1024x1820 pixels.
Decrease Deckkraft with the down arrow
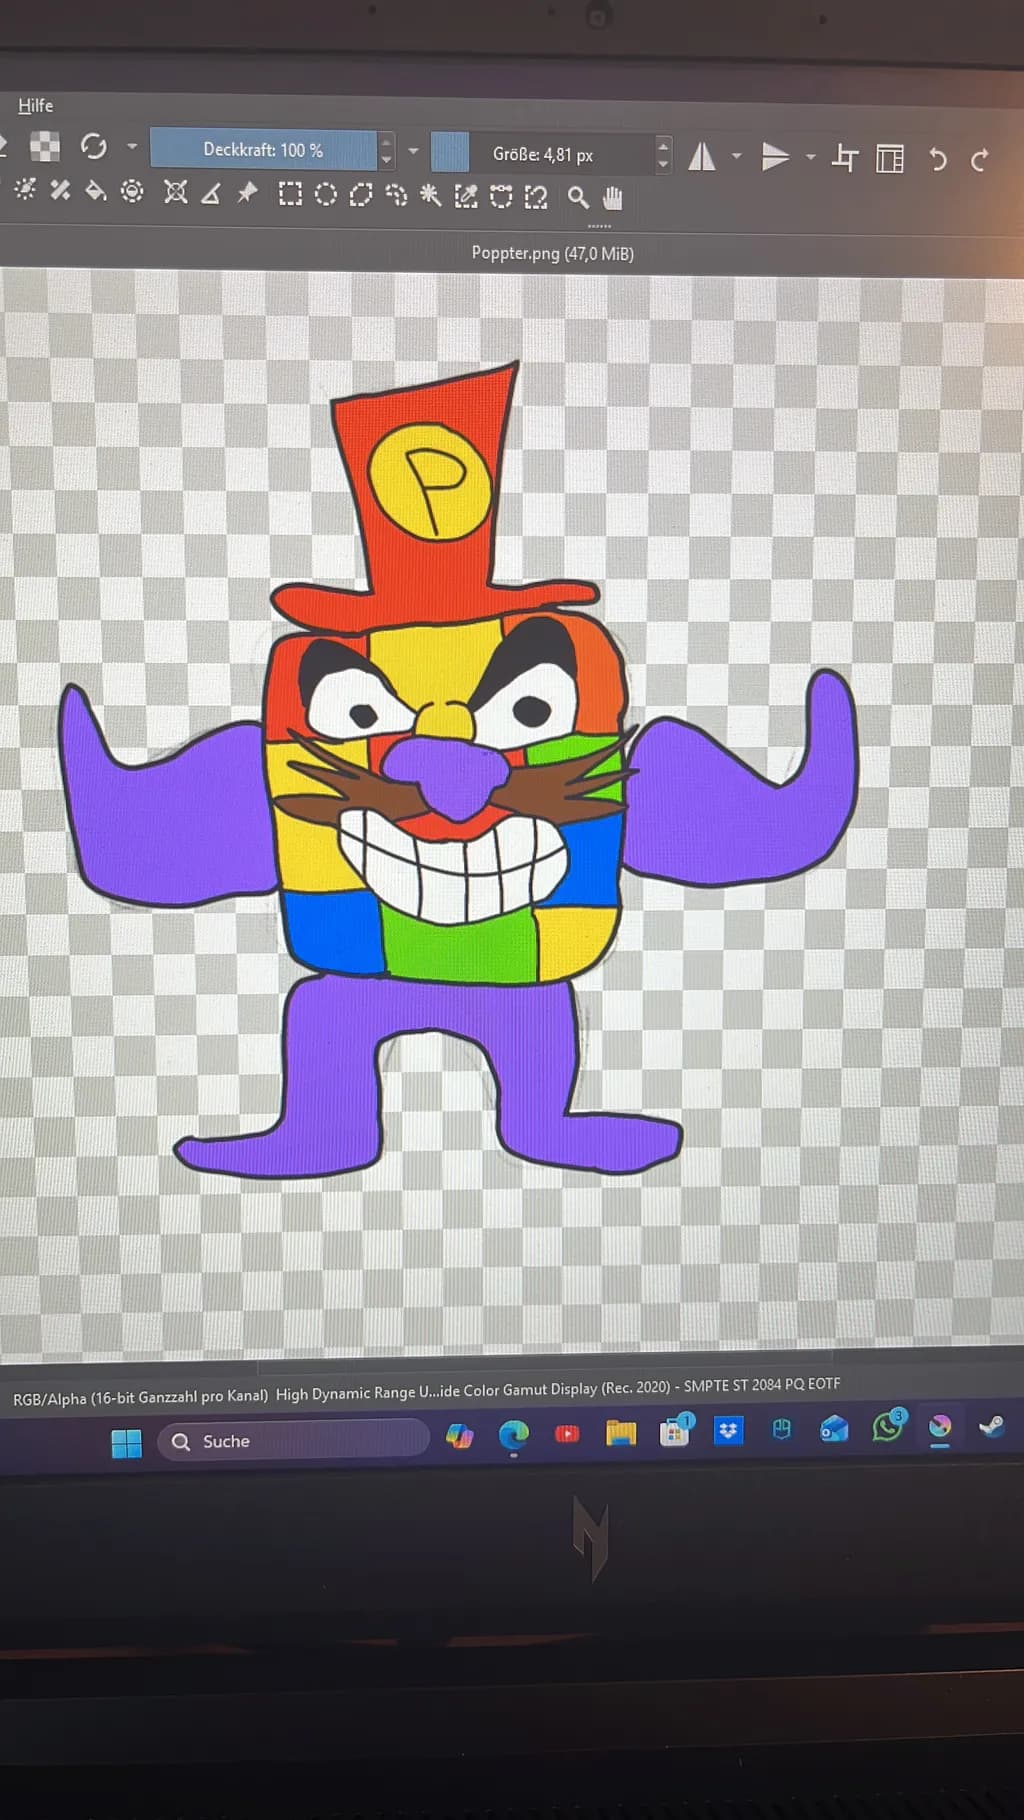click(386, 160)
